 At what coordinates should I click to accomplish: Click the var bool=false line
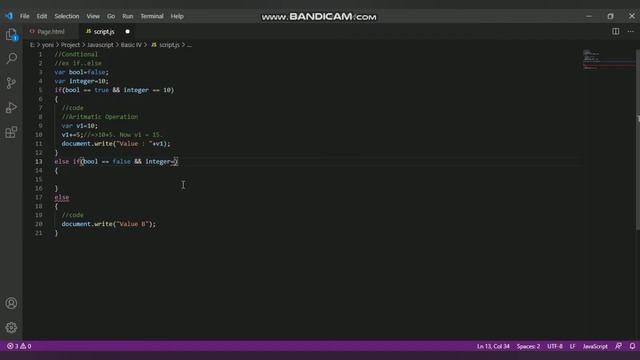82,72
